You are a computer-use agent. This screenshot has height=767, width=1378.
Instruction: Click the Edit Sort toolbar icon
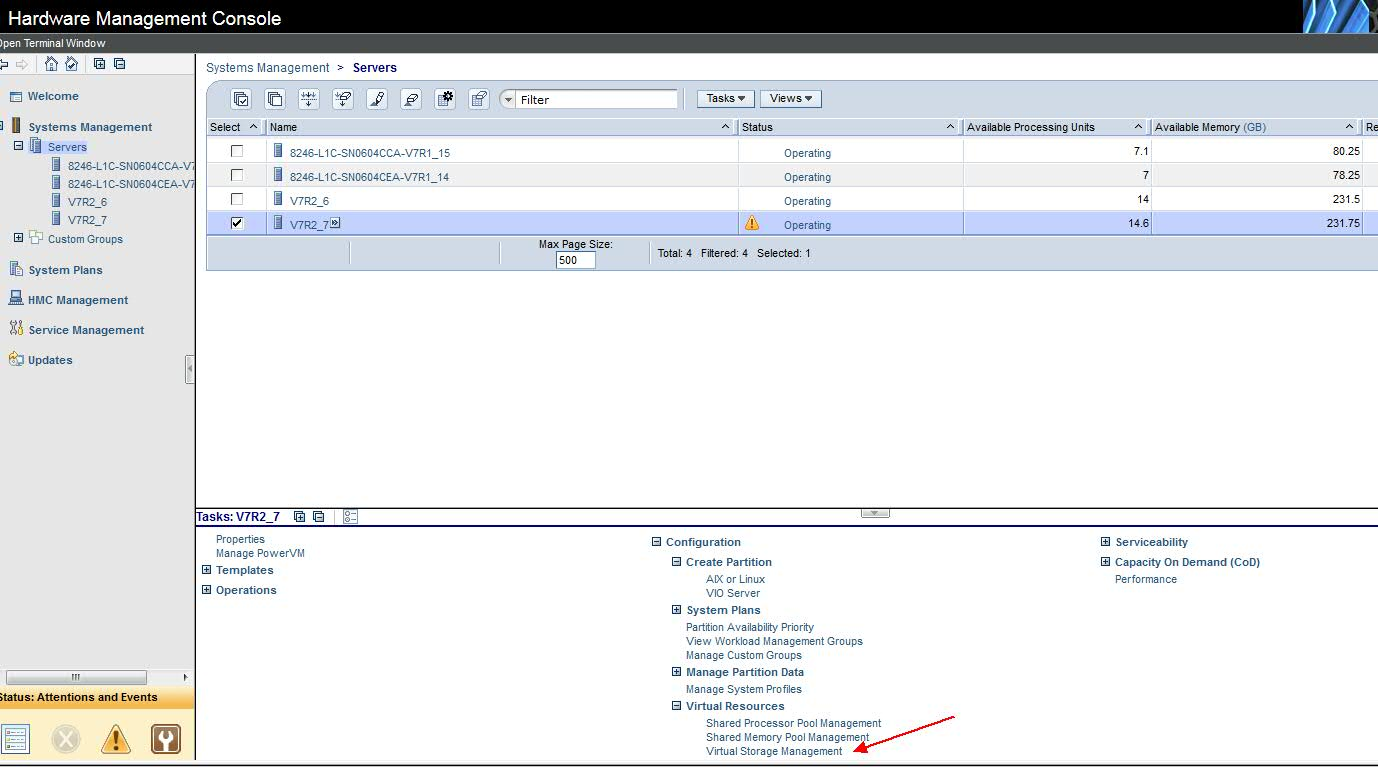[x=309, y=99]
